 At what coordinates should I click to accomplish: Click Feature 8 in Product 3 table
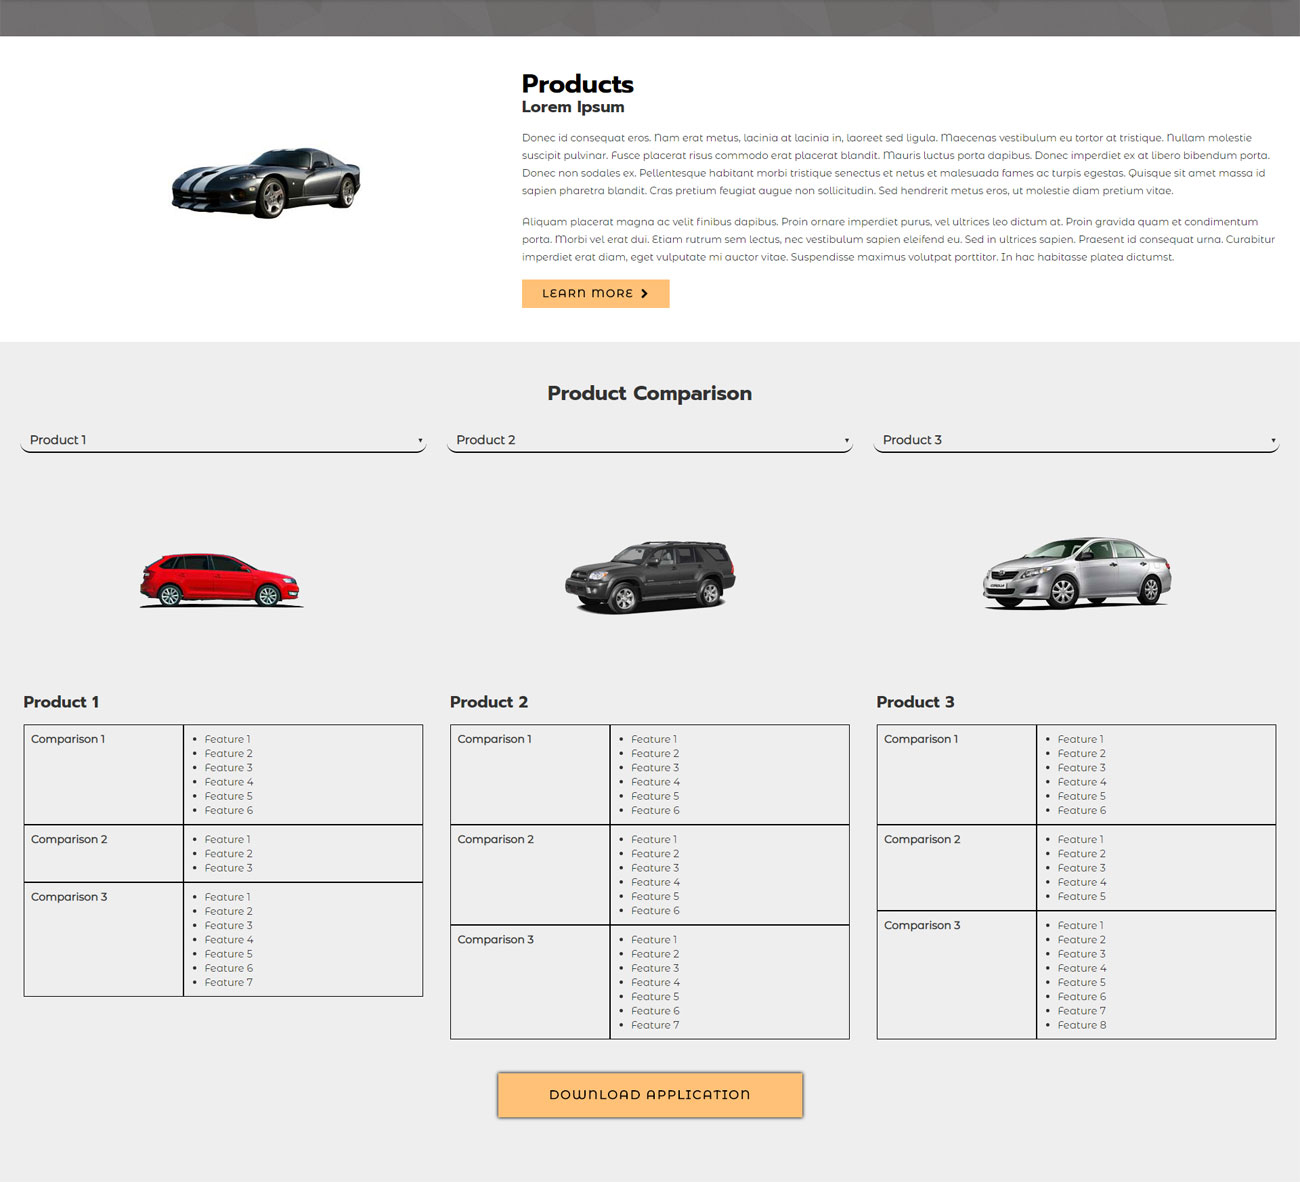click(1081, 1025)
